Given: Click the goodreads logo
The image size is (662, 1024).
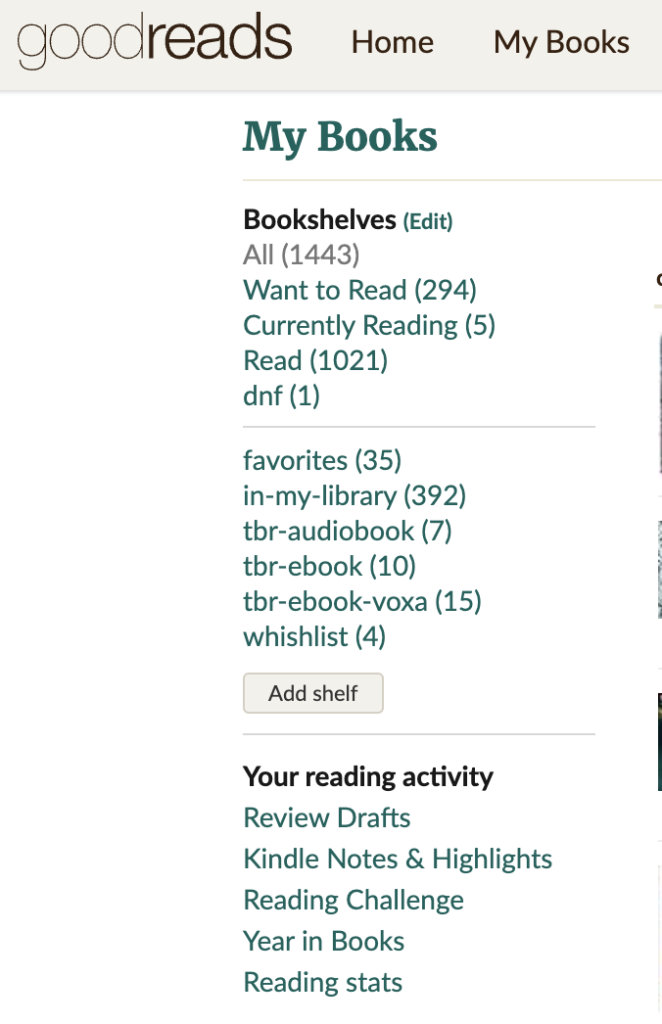Looking at the screenshot, I should point(155,40).
